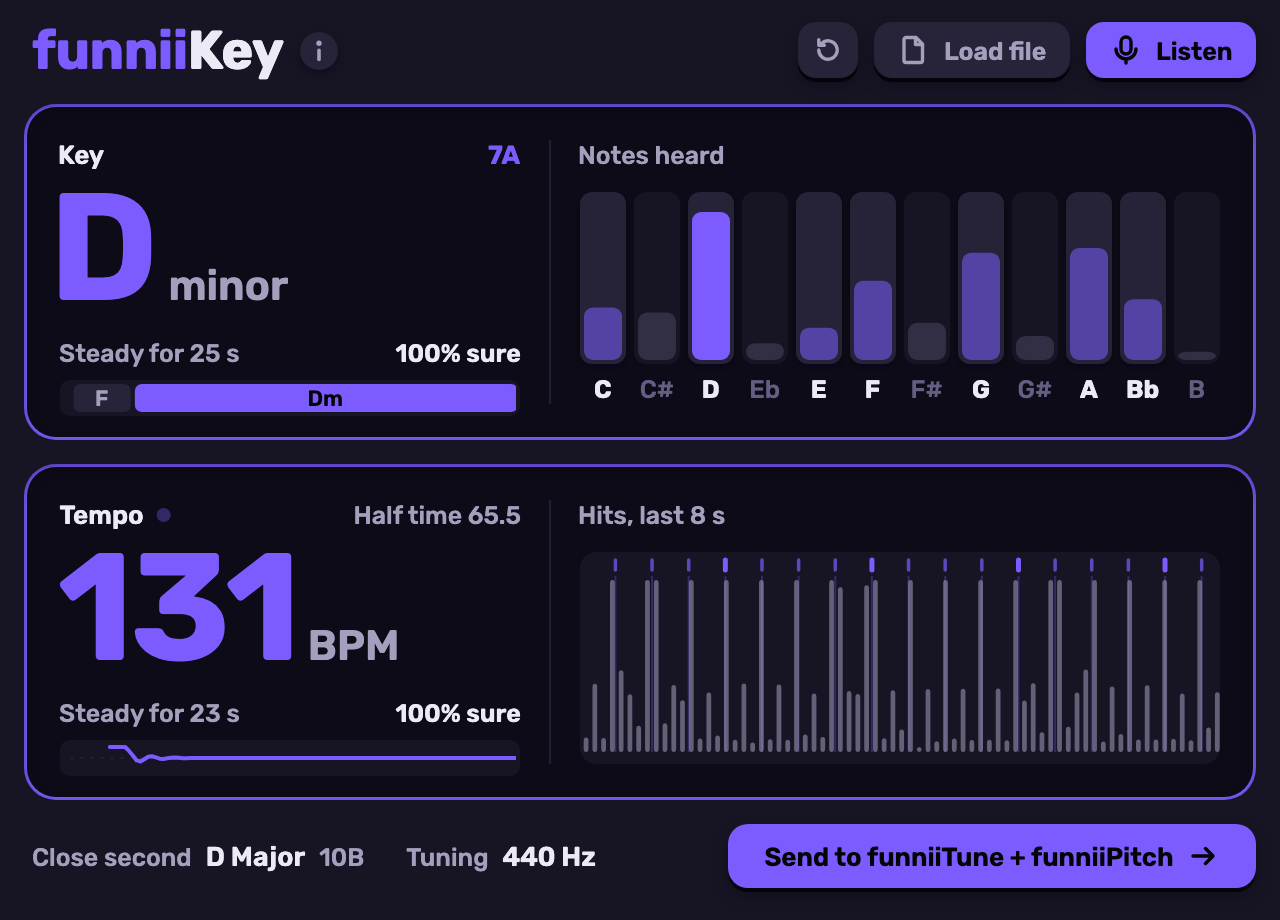Click the Bb note label
The height and width of the screenshot is (920, 1280).
1143,390
